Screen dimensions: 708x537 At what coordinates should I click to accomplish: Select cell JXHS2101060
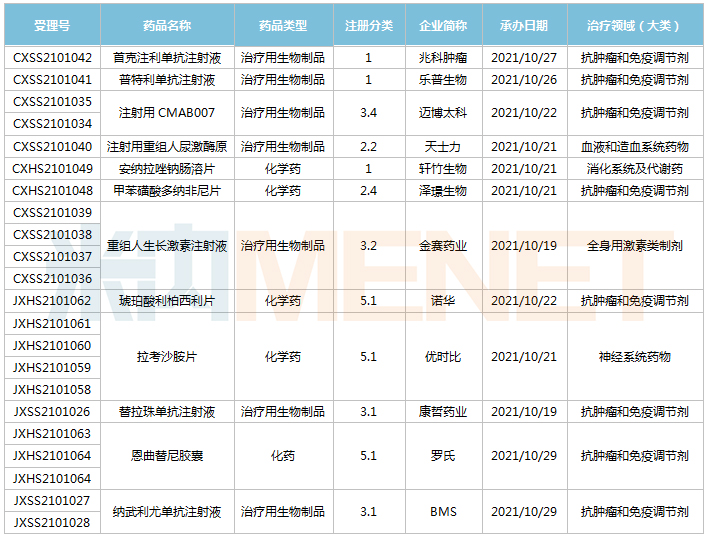52,346
